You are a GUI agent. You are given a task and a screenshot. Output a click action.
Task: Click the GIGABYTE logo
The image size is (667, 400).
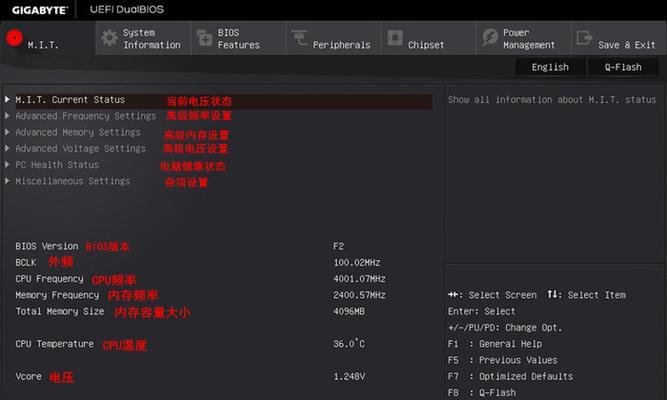[x=39, y=10]
